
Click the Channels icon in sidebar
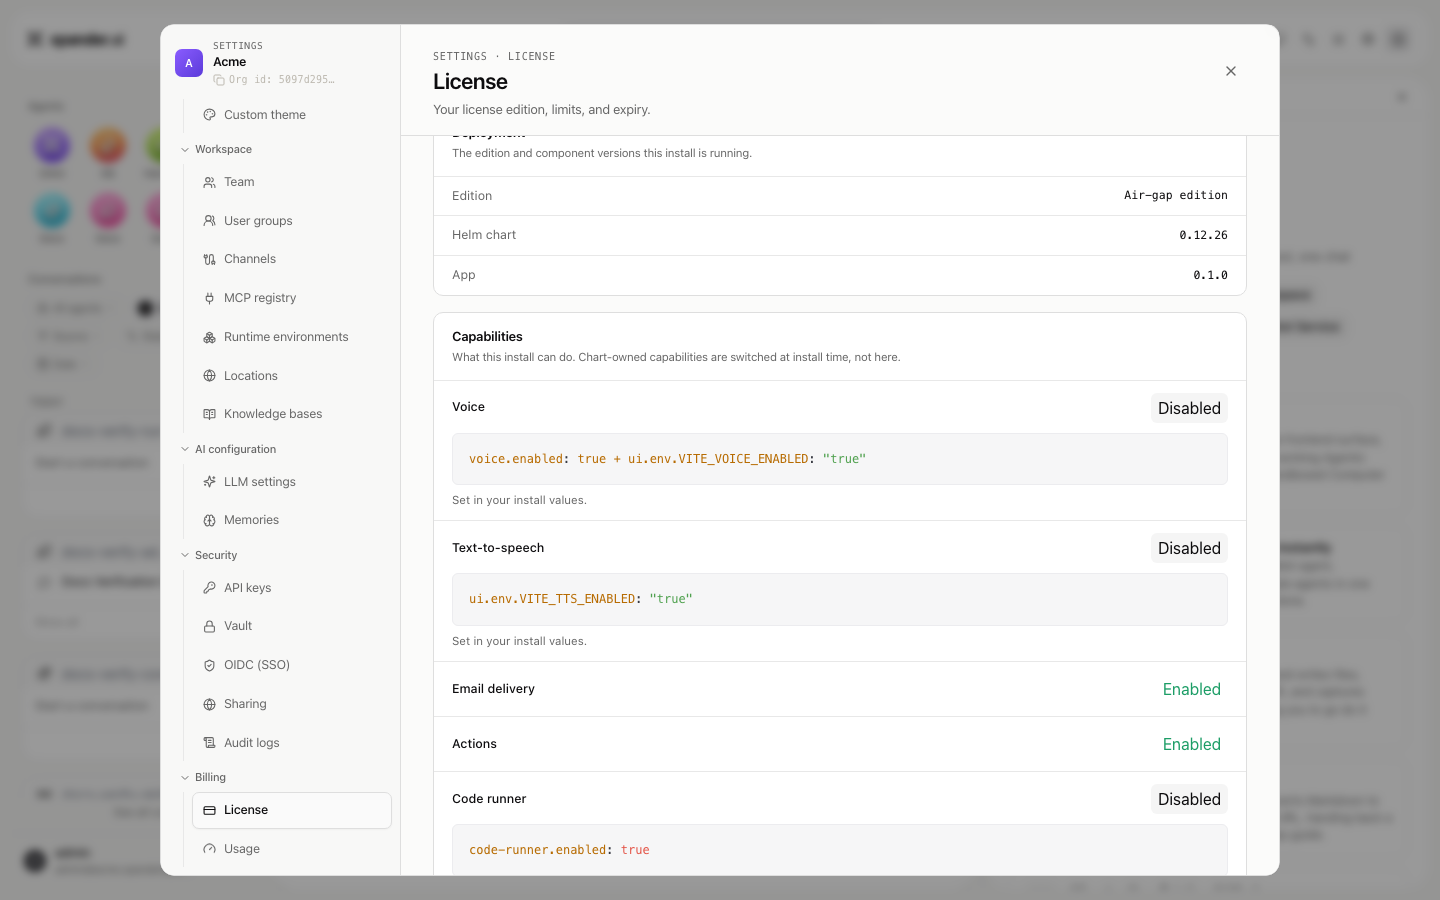210,259
